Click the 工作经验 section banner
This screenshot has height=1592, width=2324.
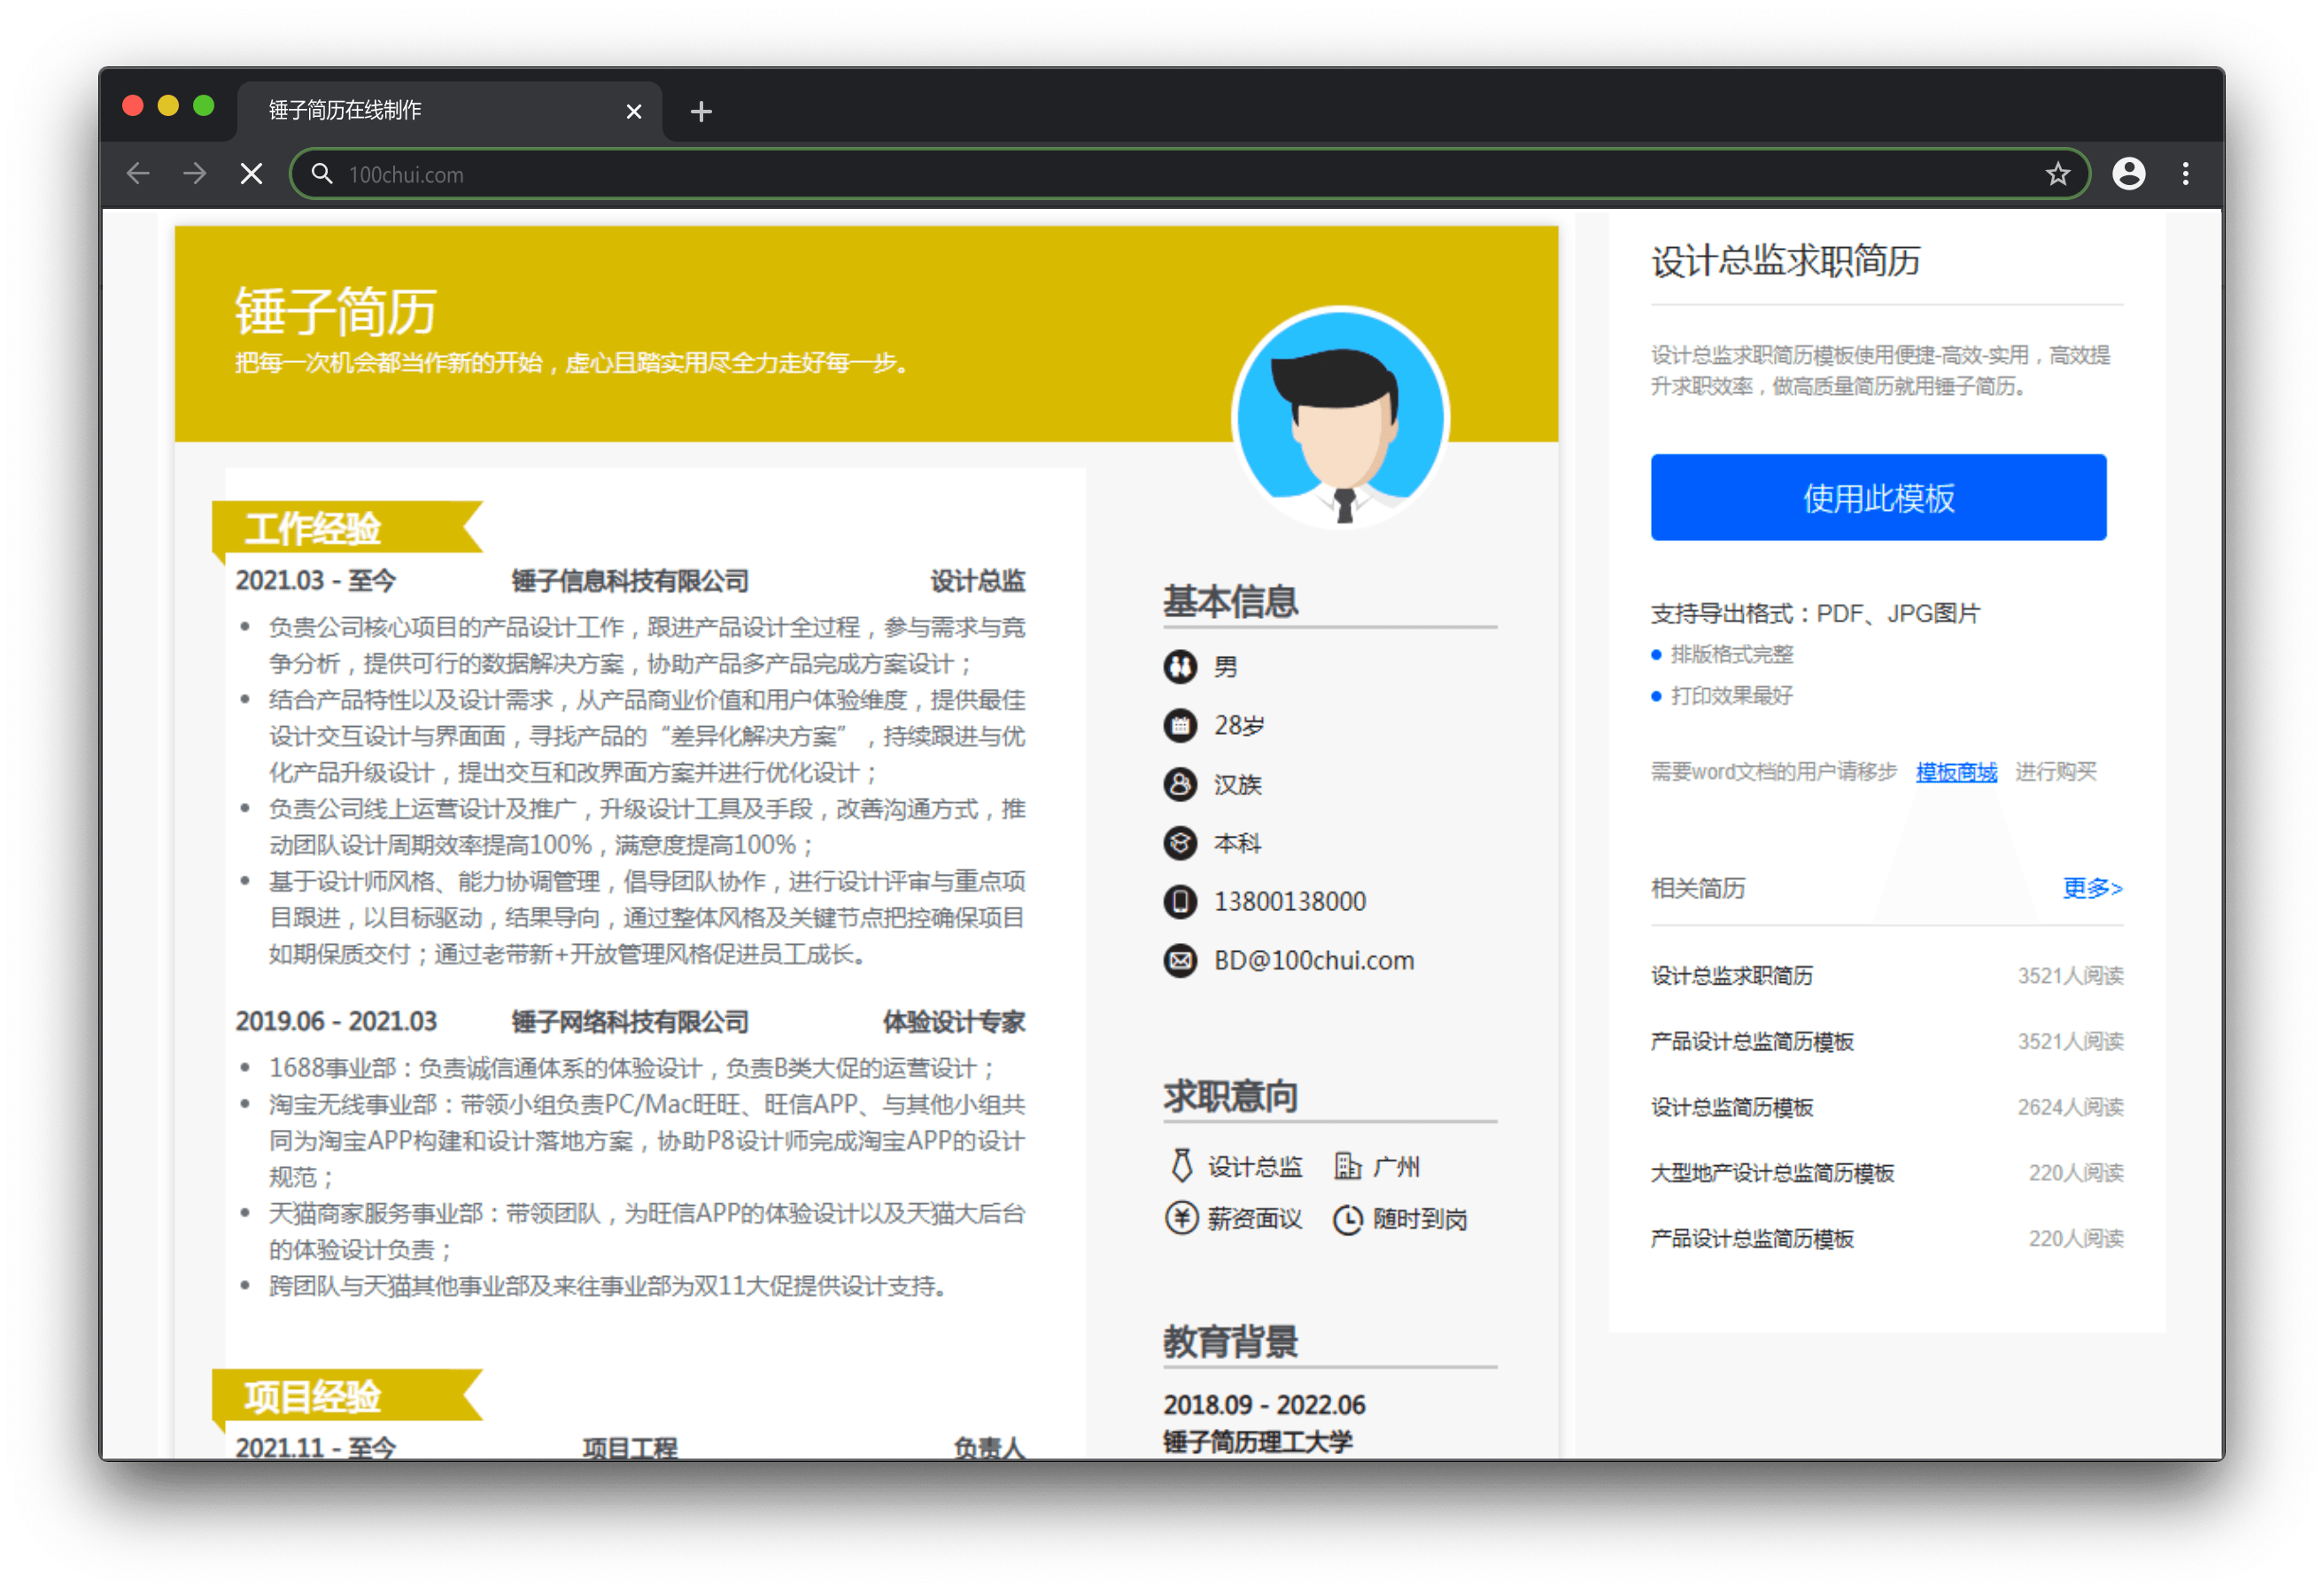347,527
